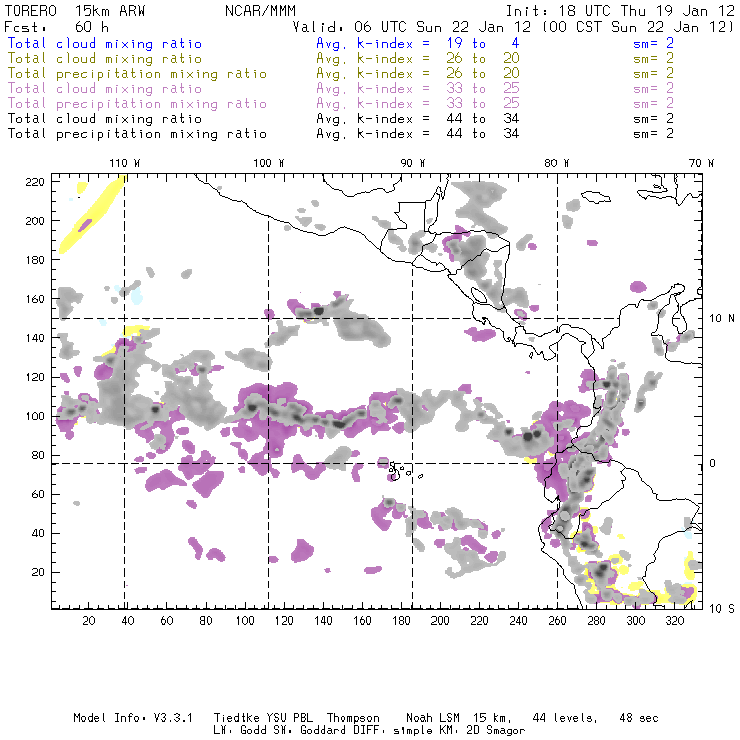The width and height of the screenshot is (740, 740).
Task: Click "Valid: 06 UTC Sun 22 Jan 12" text
Action: click(x=412, y=27)
